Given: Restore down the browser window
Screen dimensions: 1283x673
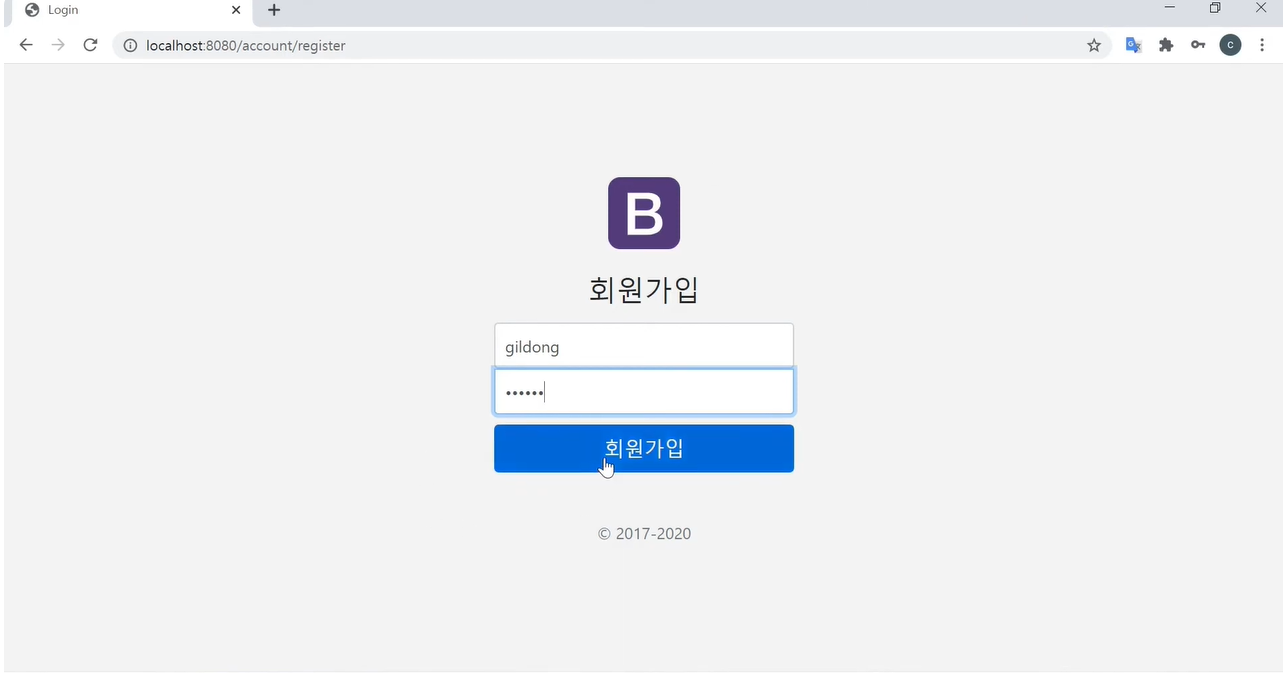Looking at the screenshot, I should (x=1215, y=8).
